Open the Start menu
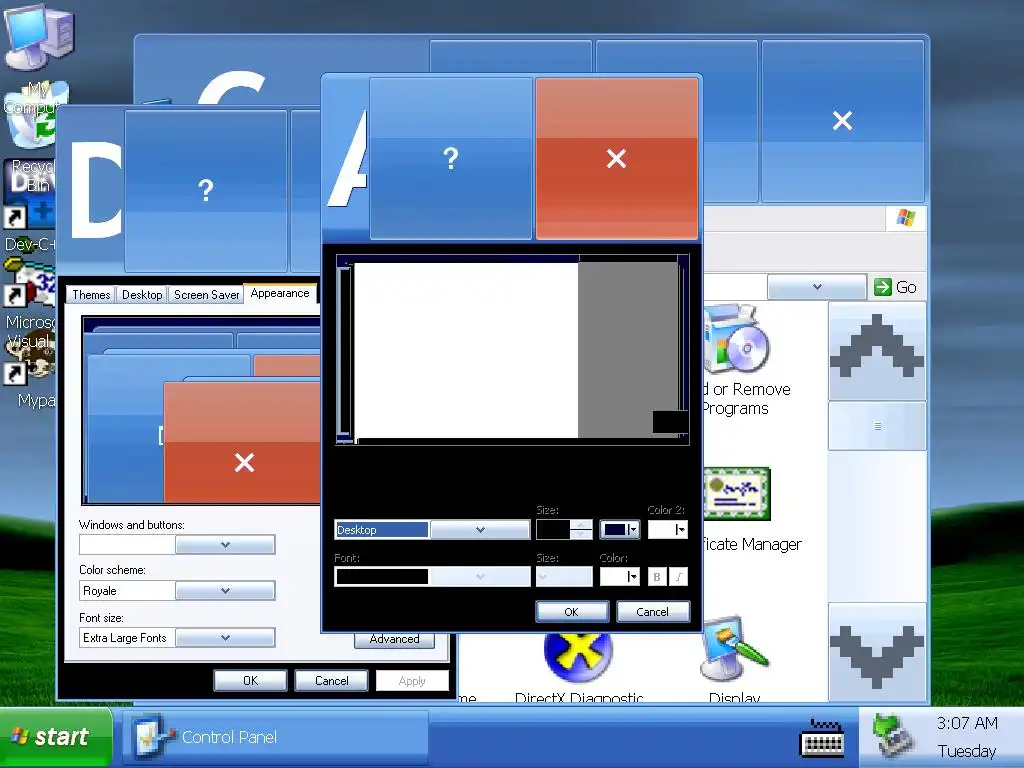The image size is (1024, 768). click(55, 737)
